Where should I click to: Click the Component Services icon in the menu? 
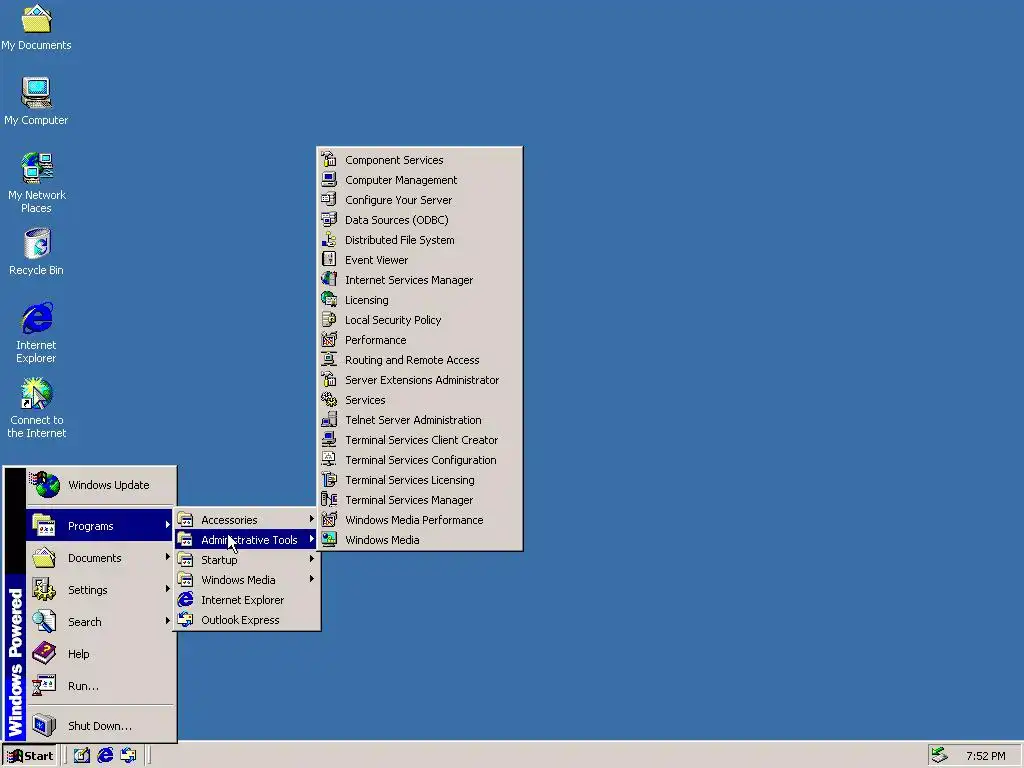[329, 159]
